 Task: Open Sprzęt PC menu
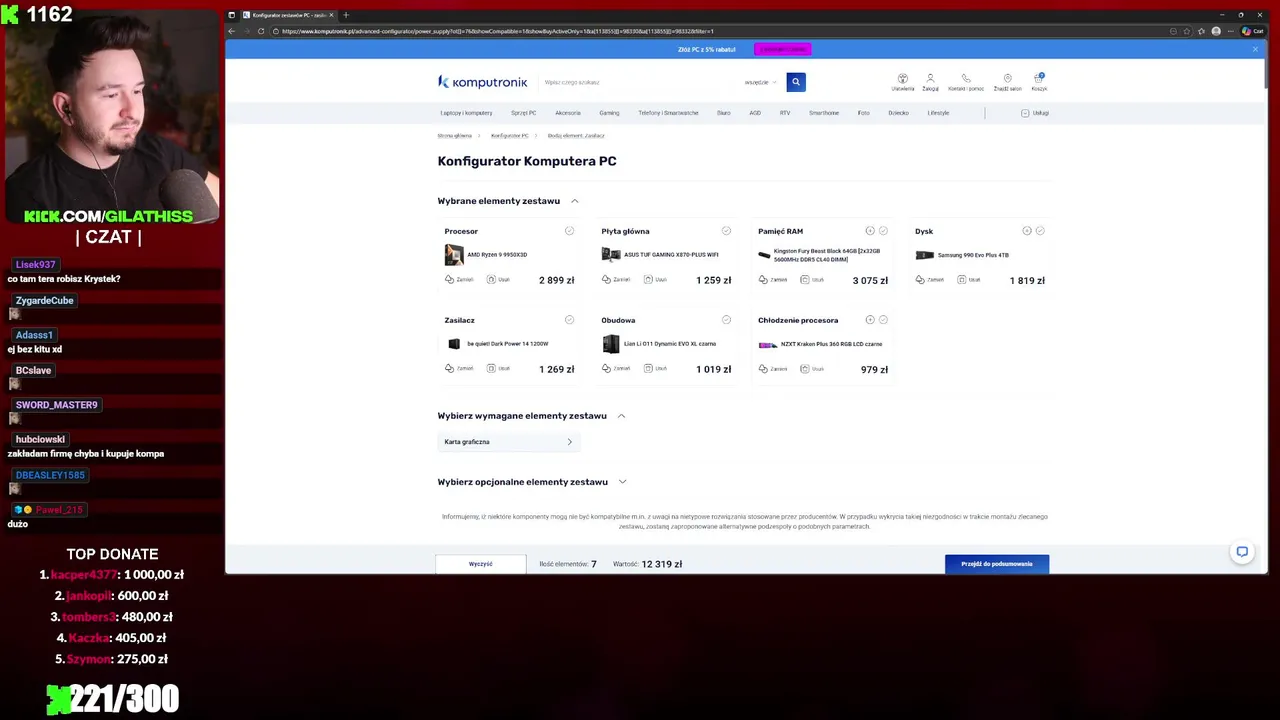(523, 113)
